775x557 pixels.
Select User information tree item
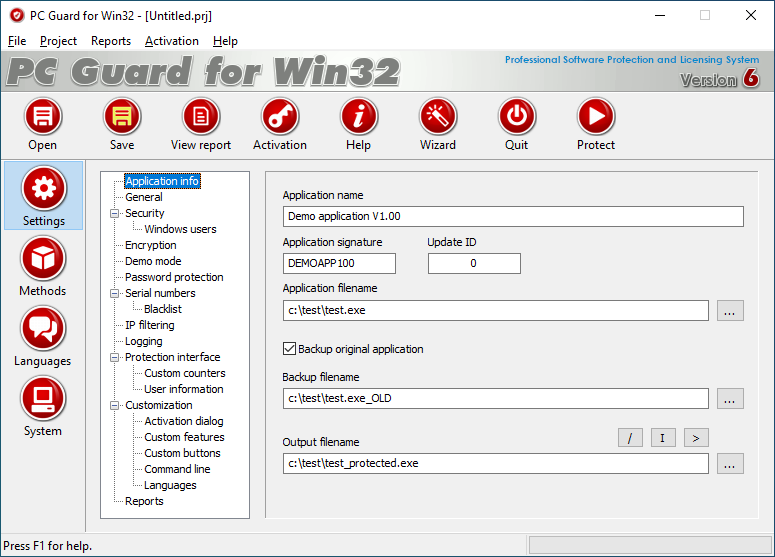[184, 389]
